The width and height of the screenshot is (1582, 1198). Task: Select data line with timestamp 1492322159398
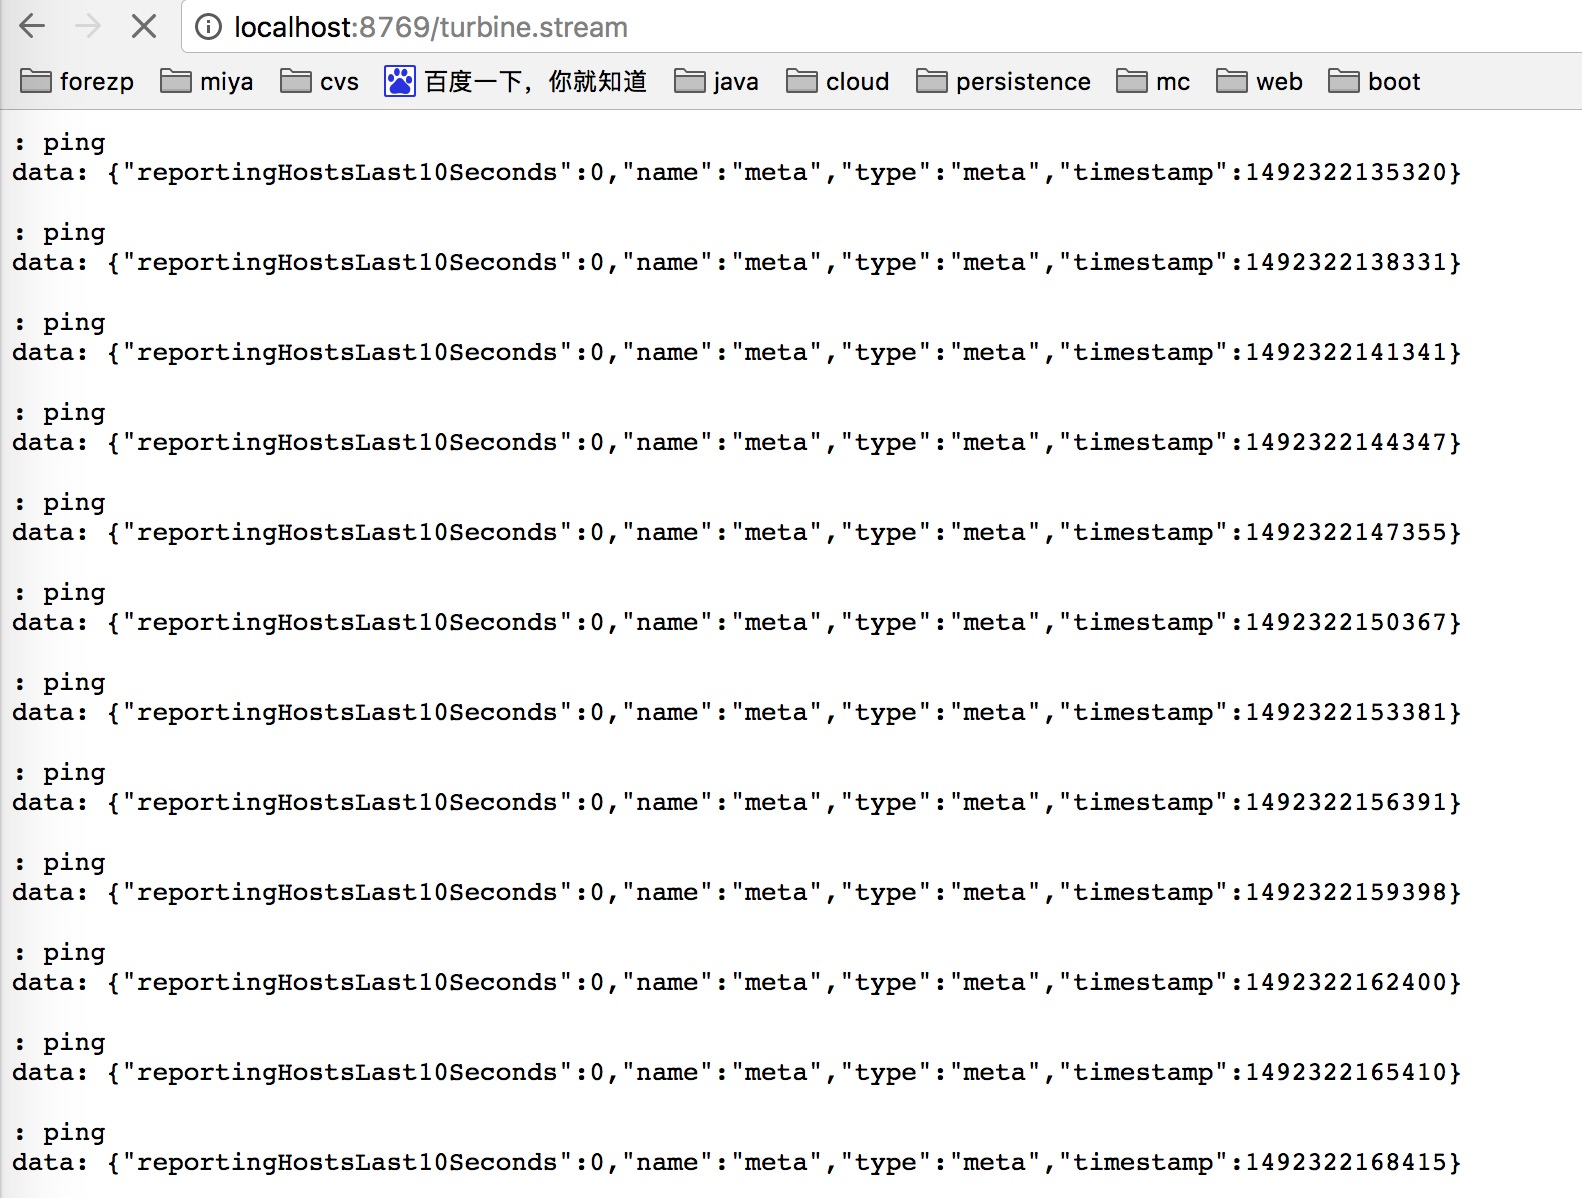tap(736, 892)
